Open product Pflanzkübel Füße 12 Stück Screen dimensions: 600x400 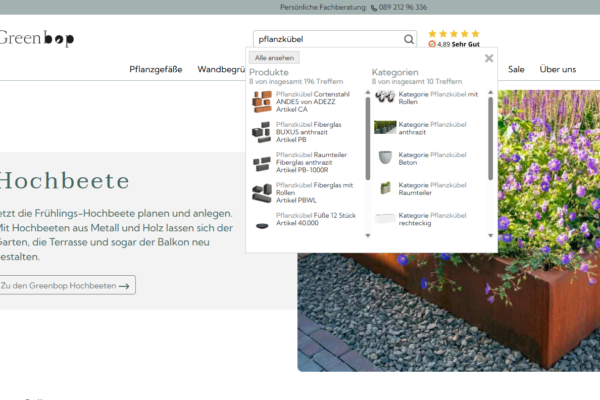point(316,219)
